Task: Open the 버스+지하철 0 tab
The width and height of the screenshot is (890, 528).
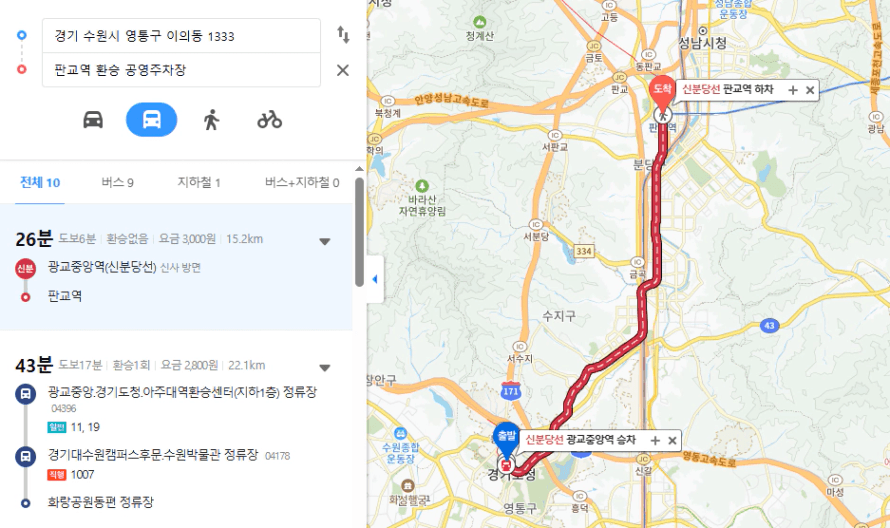Action: [302, 183]
